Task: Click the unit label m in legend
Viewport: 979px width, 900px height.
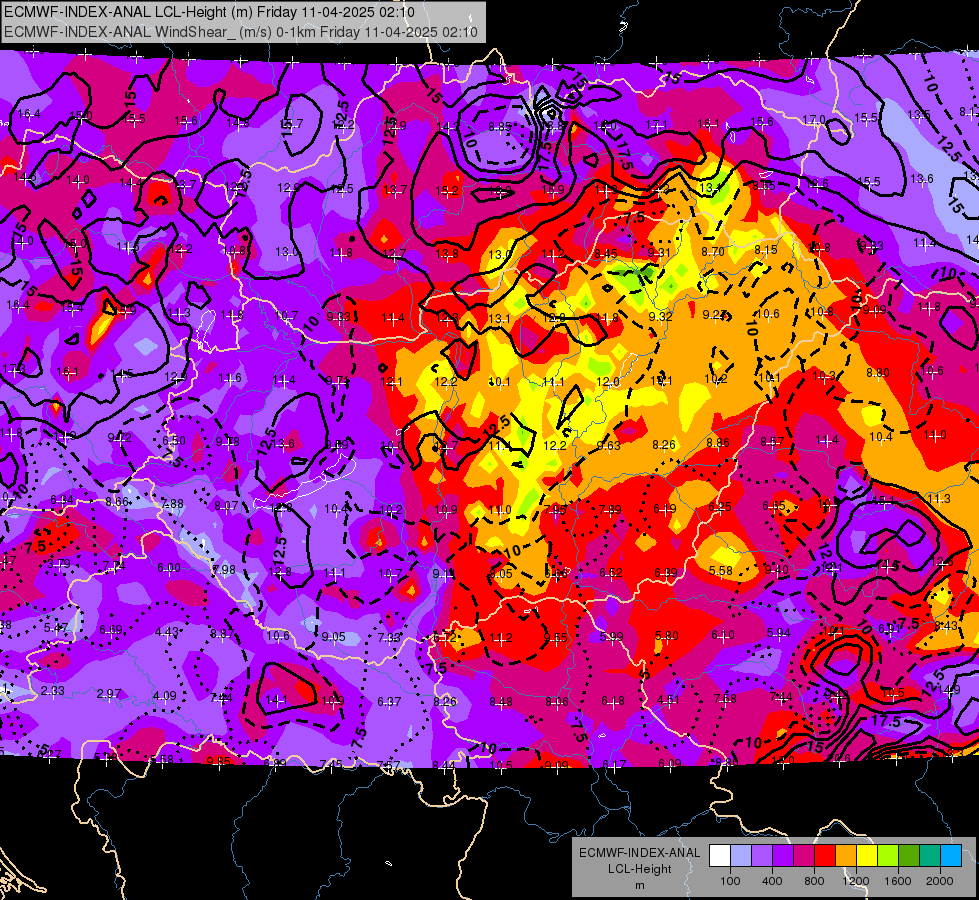Action: [639, 885]
